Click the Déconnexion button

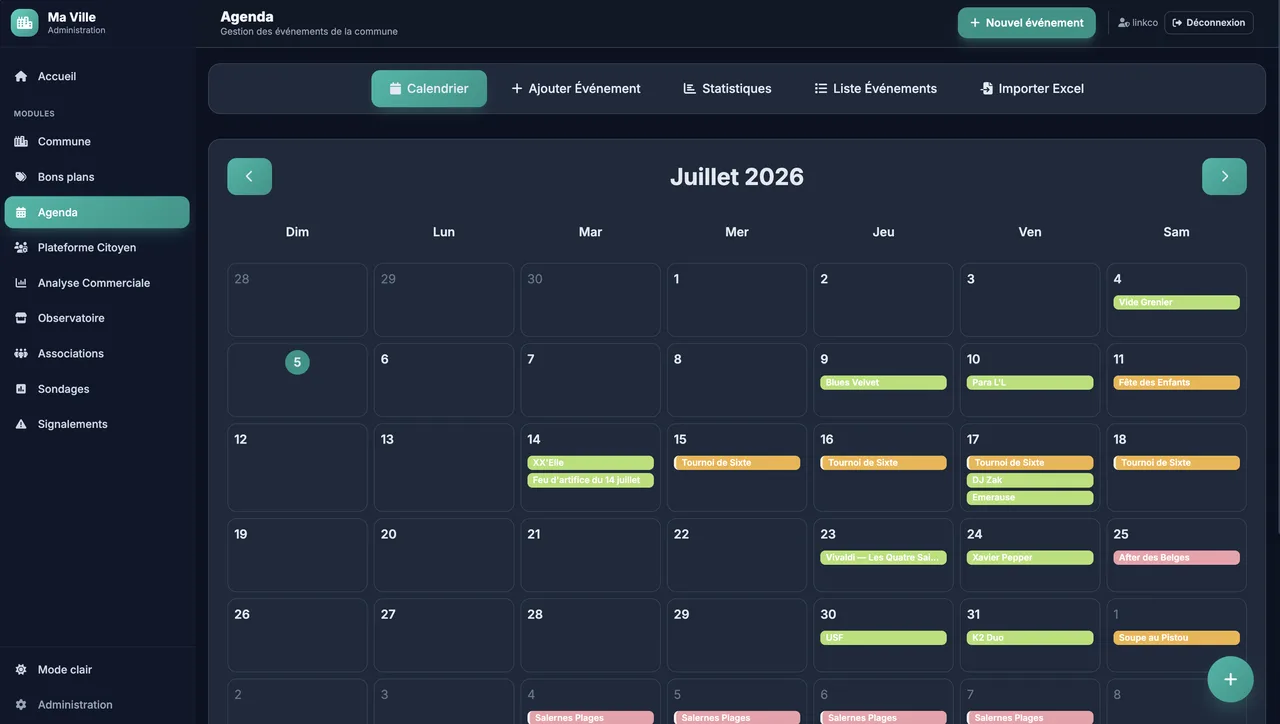pyautogui.click(x=1209, y=23)
